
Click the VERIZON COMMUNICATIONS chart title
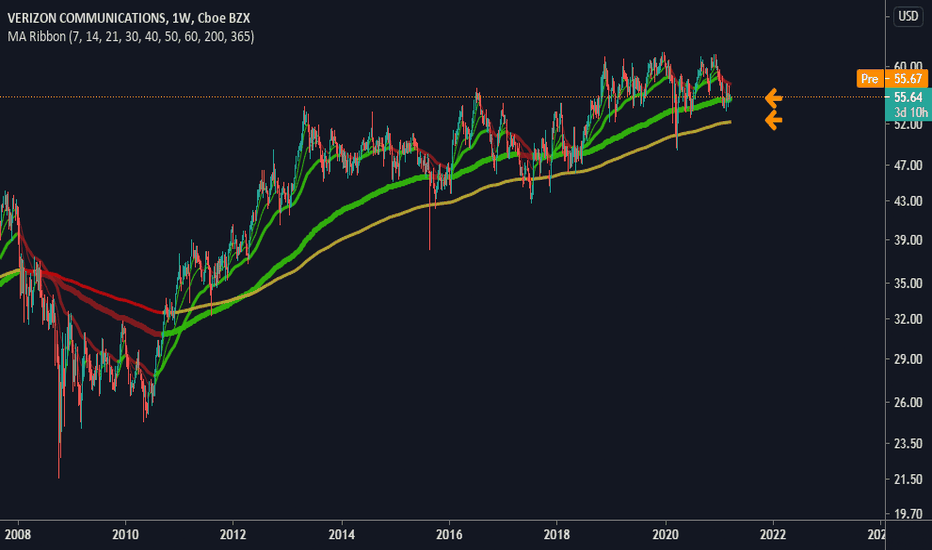128,18
